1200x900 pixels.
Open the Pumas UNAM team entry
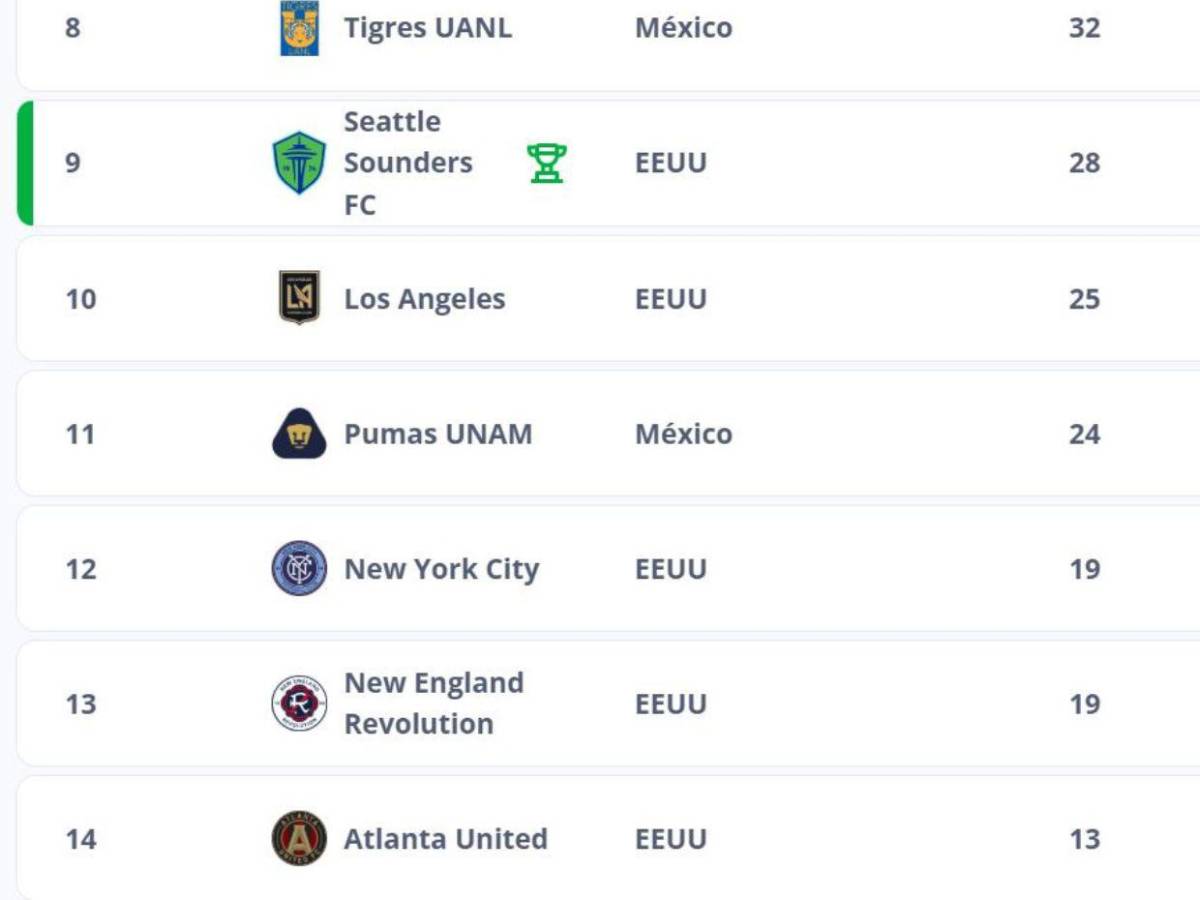point(437,434)
